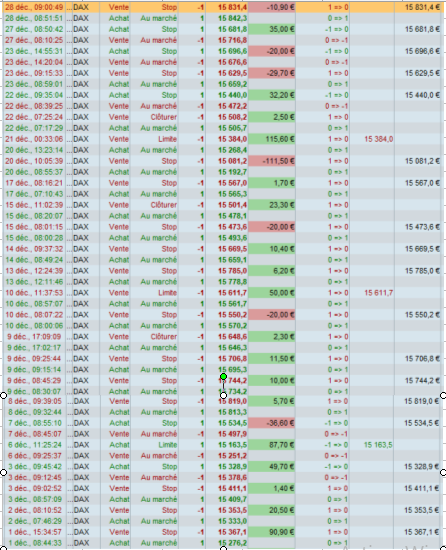
Task: Click 'Clôturer' in the 22 déc., 07:25:24 row
Action: pyautogui.click(x=164, y=117)
